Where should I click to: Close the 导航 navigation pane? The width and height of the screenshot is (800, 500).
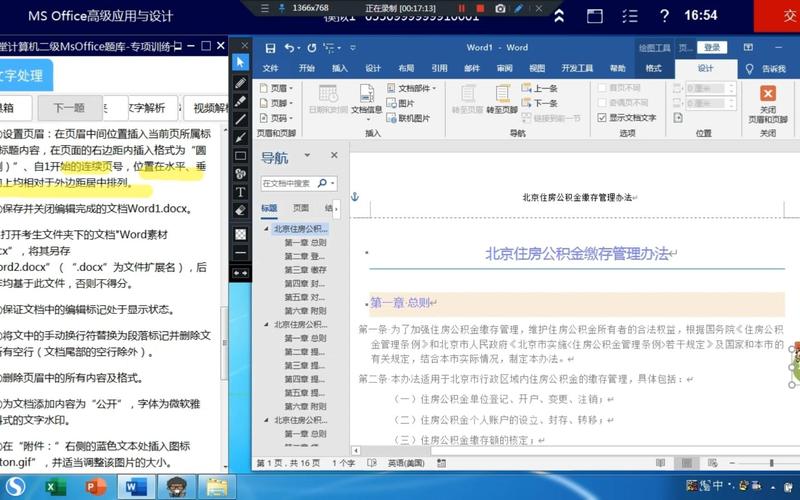(334, 155)
